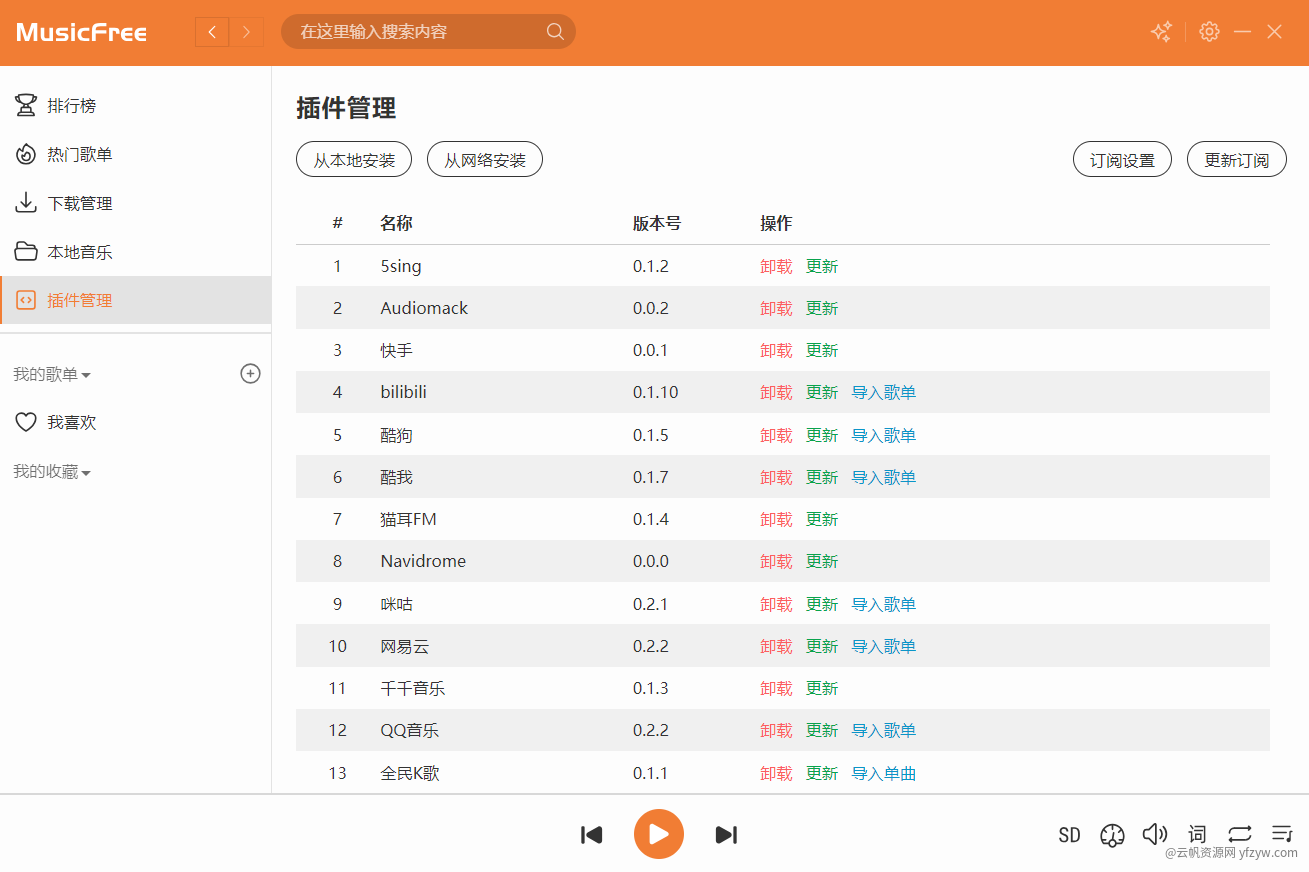Toggle the repeat mode icon

pos(1240,833)
